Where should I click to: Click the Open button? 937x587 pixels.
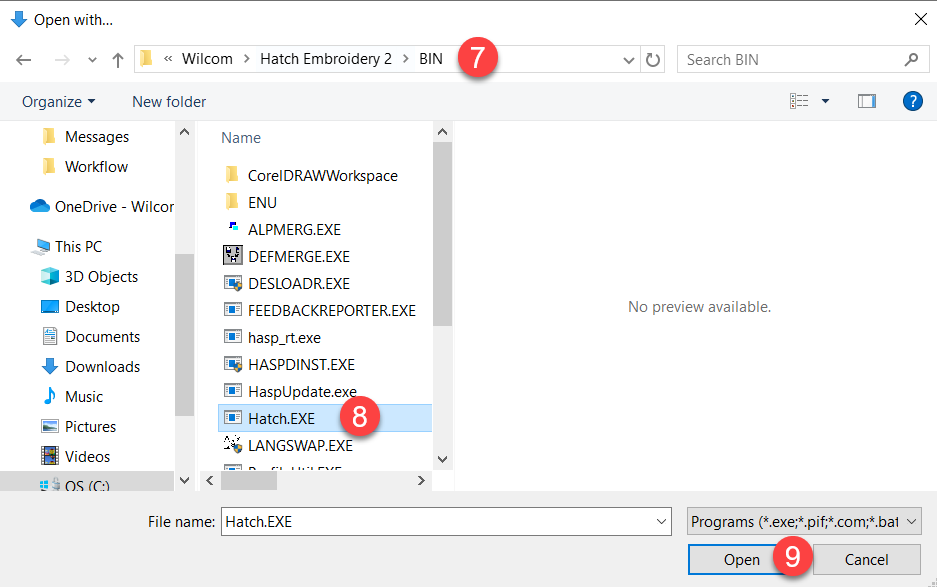[742, 560]
